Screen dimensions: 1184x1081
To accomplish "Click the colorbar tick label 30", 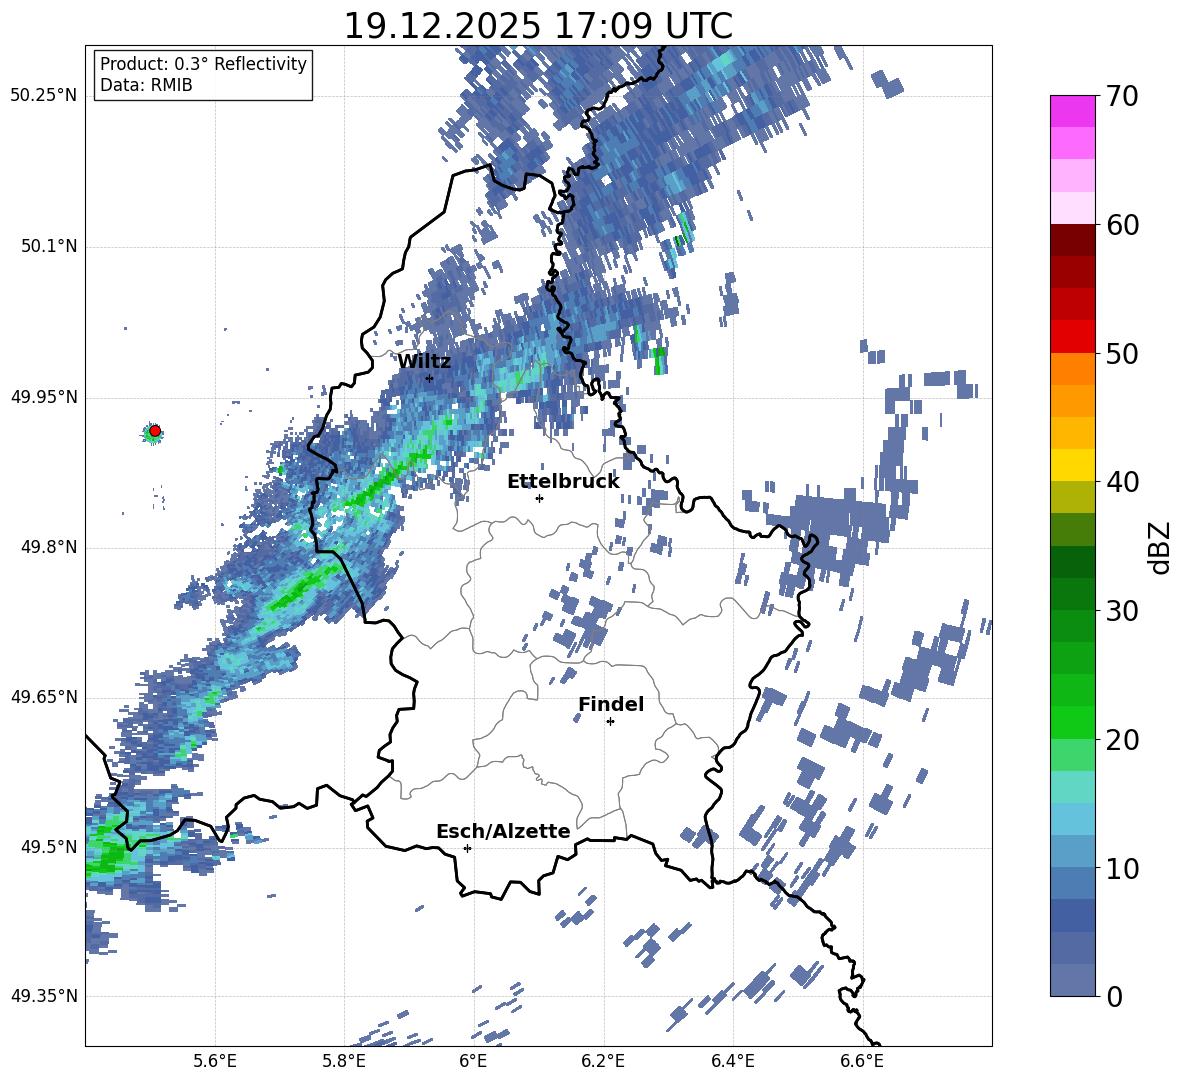I will coord(1122,611).
